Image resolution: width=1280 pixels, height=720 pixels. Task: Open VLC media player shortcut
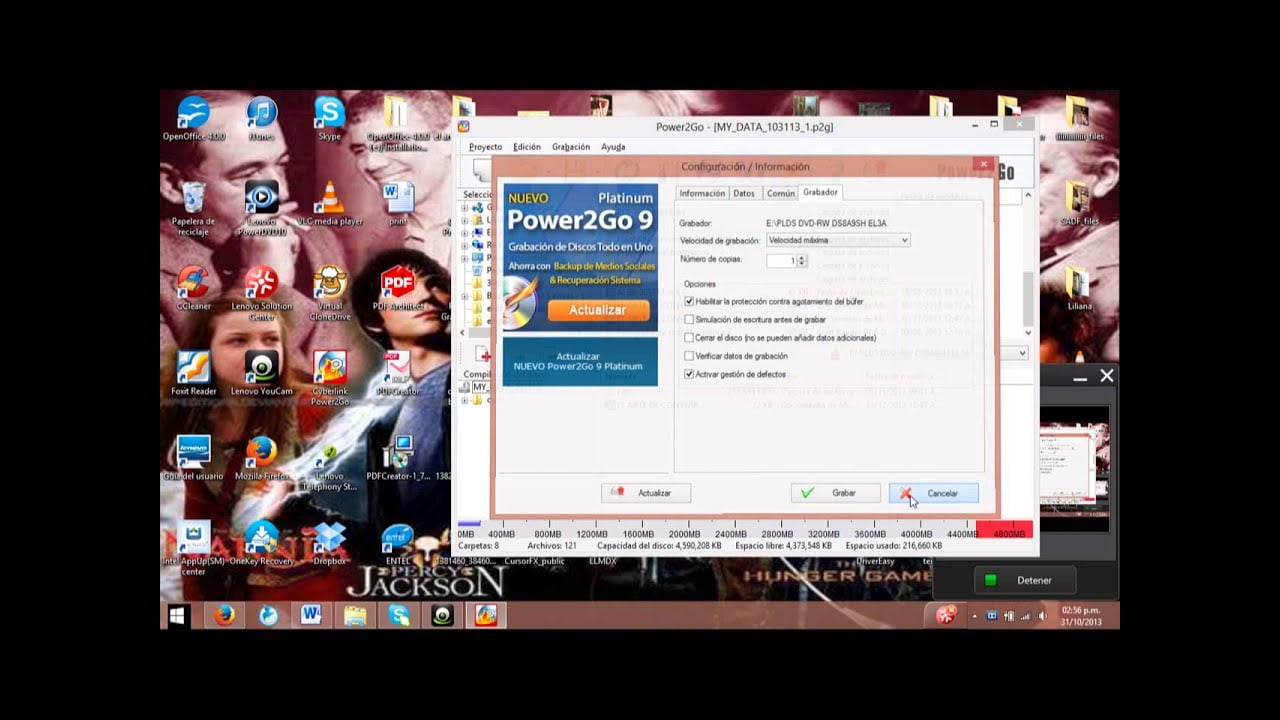pyautogui.click(x=329, y=203)
